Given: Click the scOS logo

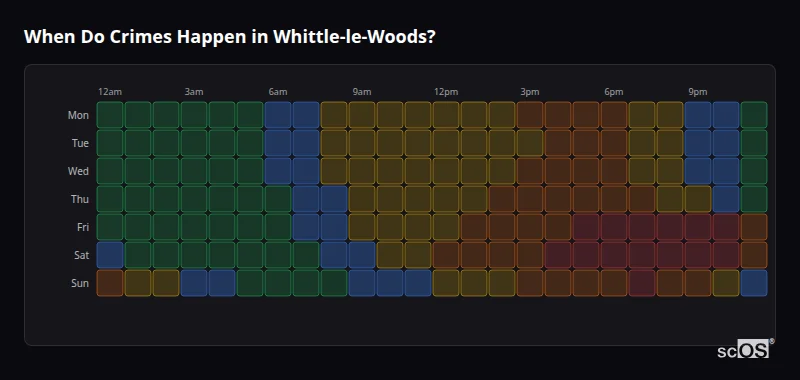Looking at the screenshot, I should [745, 349].
